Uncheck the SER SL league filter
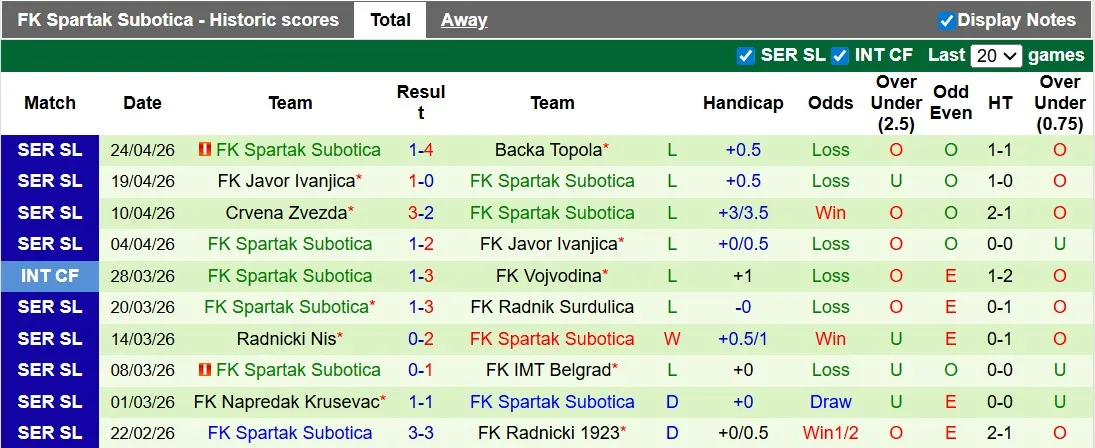This screenshot has height=448, width=1095. pos(745,56)
